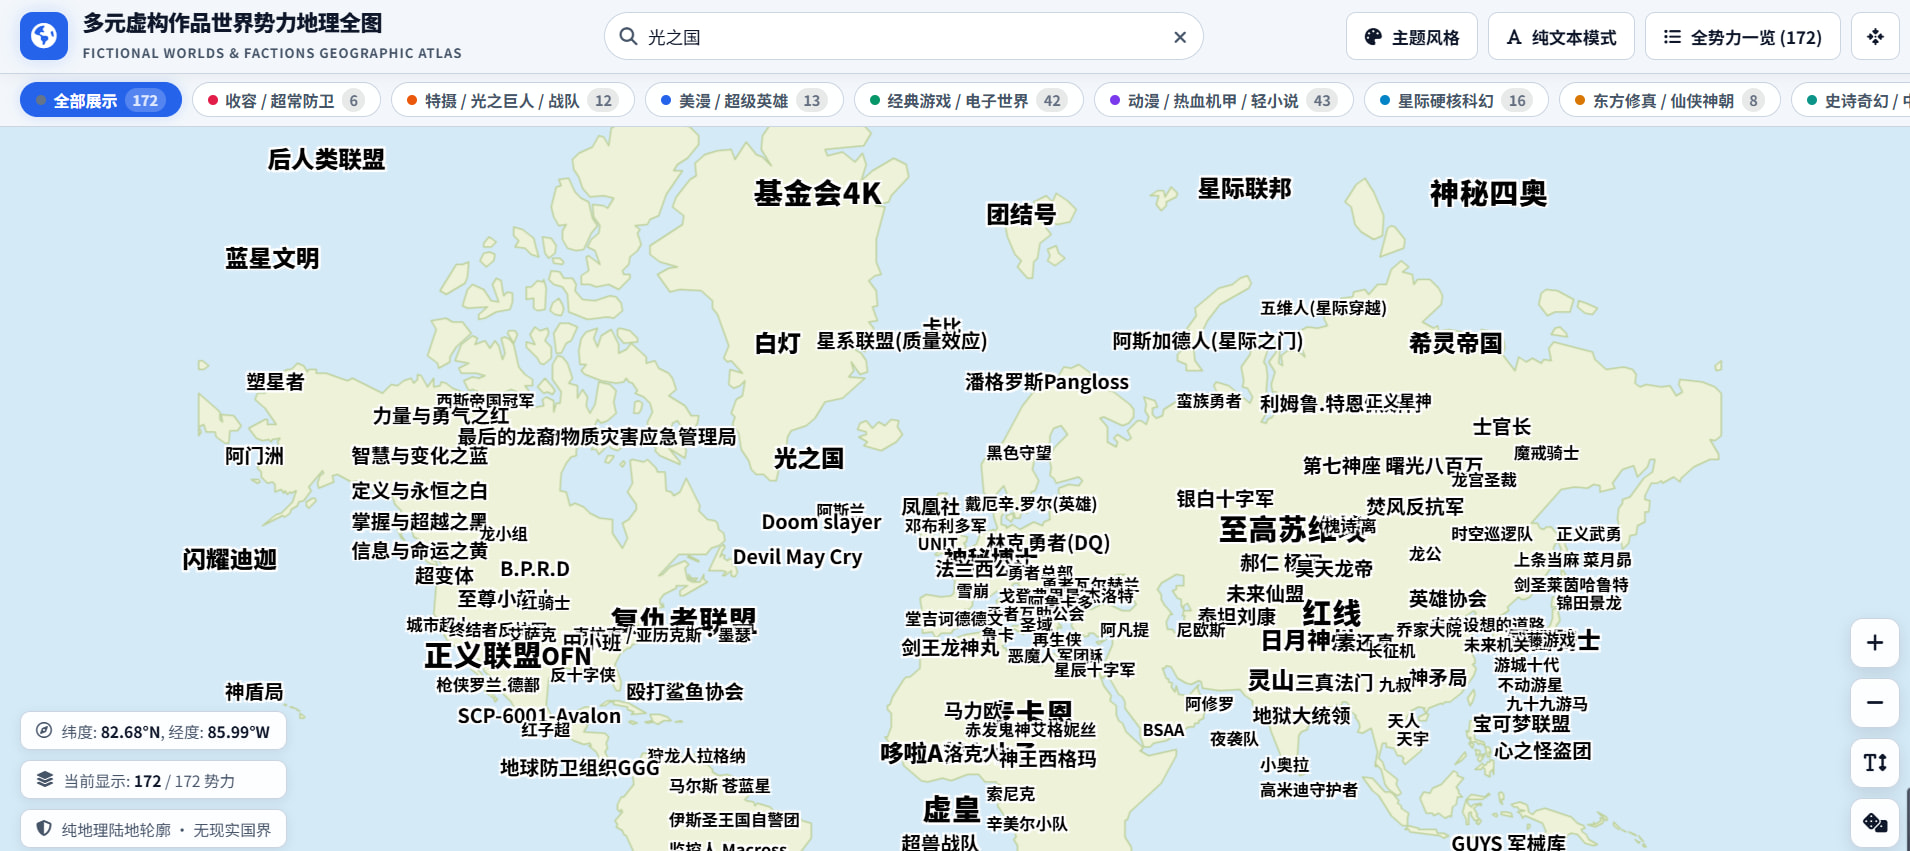Select the 星际联邦 label on the map

[1245, 189]
